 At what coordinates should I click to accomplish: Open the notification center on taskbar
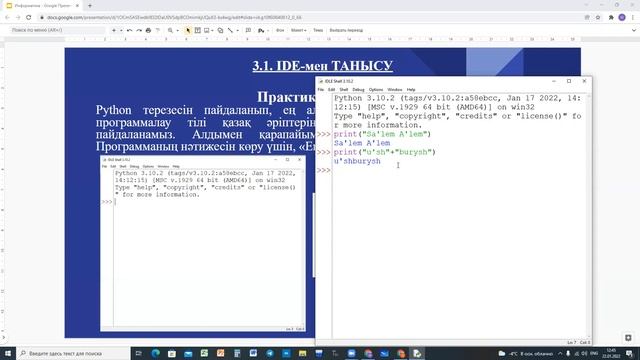click(629, 353)
